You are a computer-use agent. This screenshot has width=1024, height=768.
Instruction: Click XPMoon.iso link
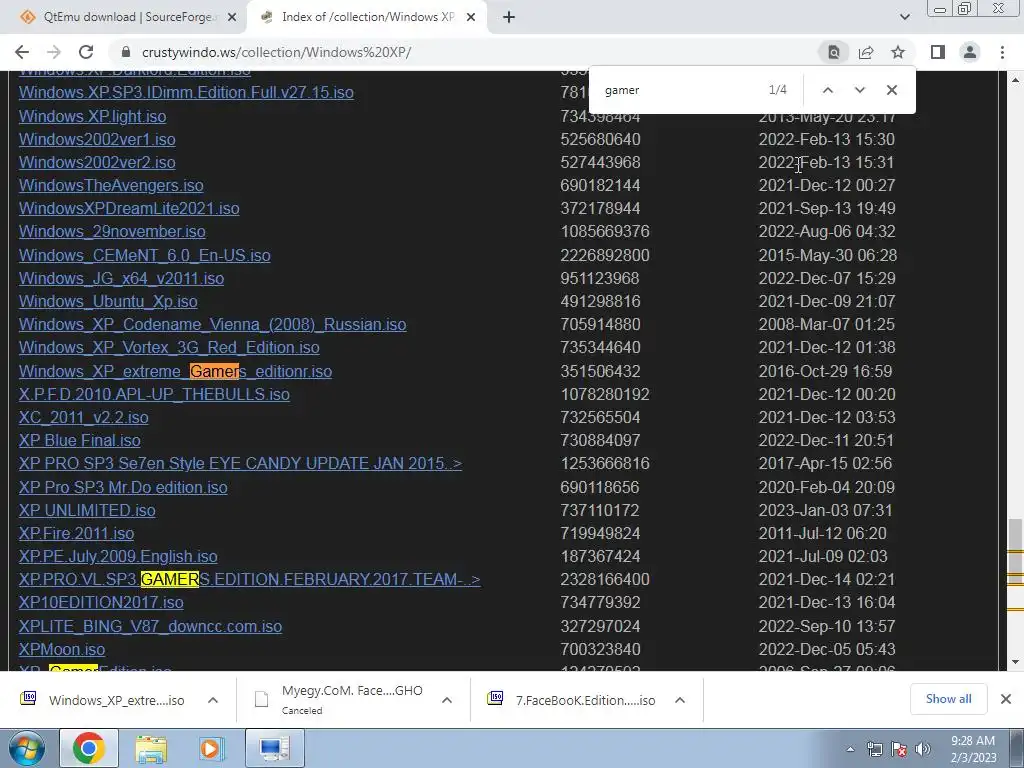coord(61,649)
